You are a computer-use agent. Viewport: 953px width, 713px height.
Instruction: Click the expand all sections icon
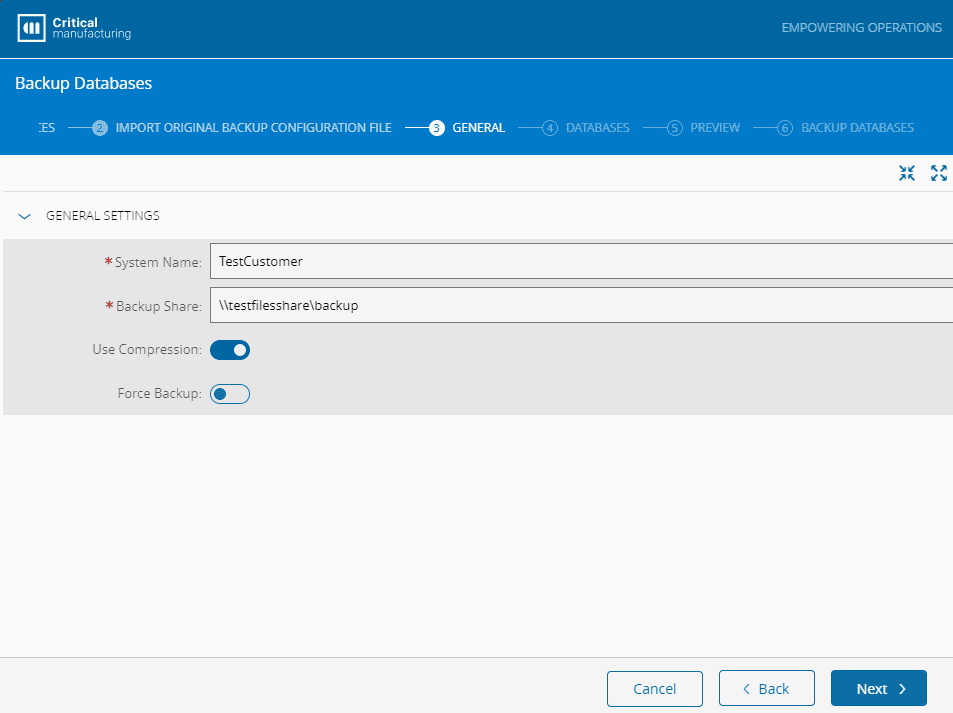point(938,173)
